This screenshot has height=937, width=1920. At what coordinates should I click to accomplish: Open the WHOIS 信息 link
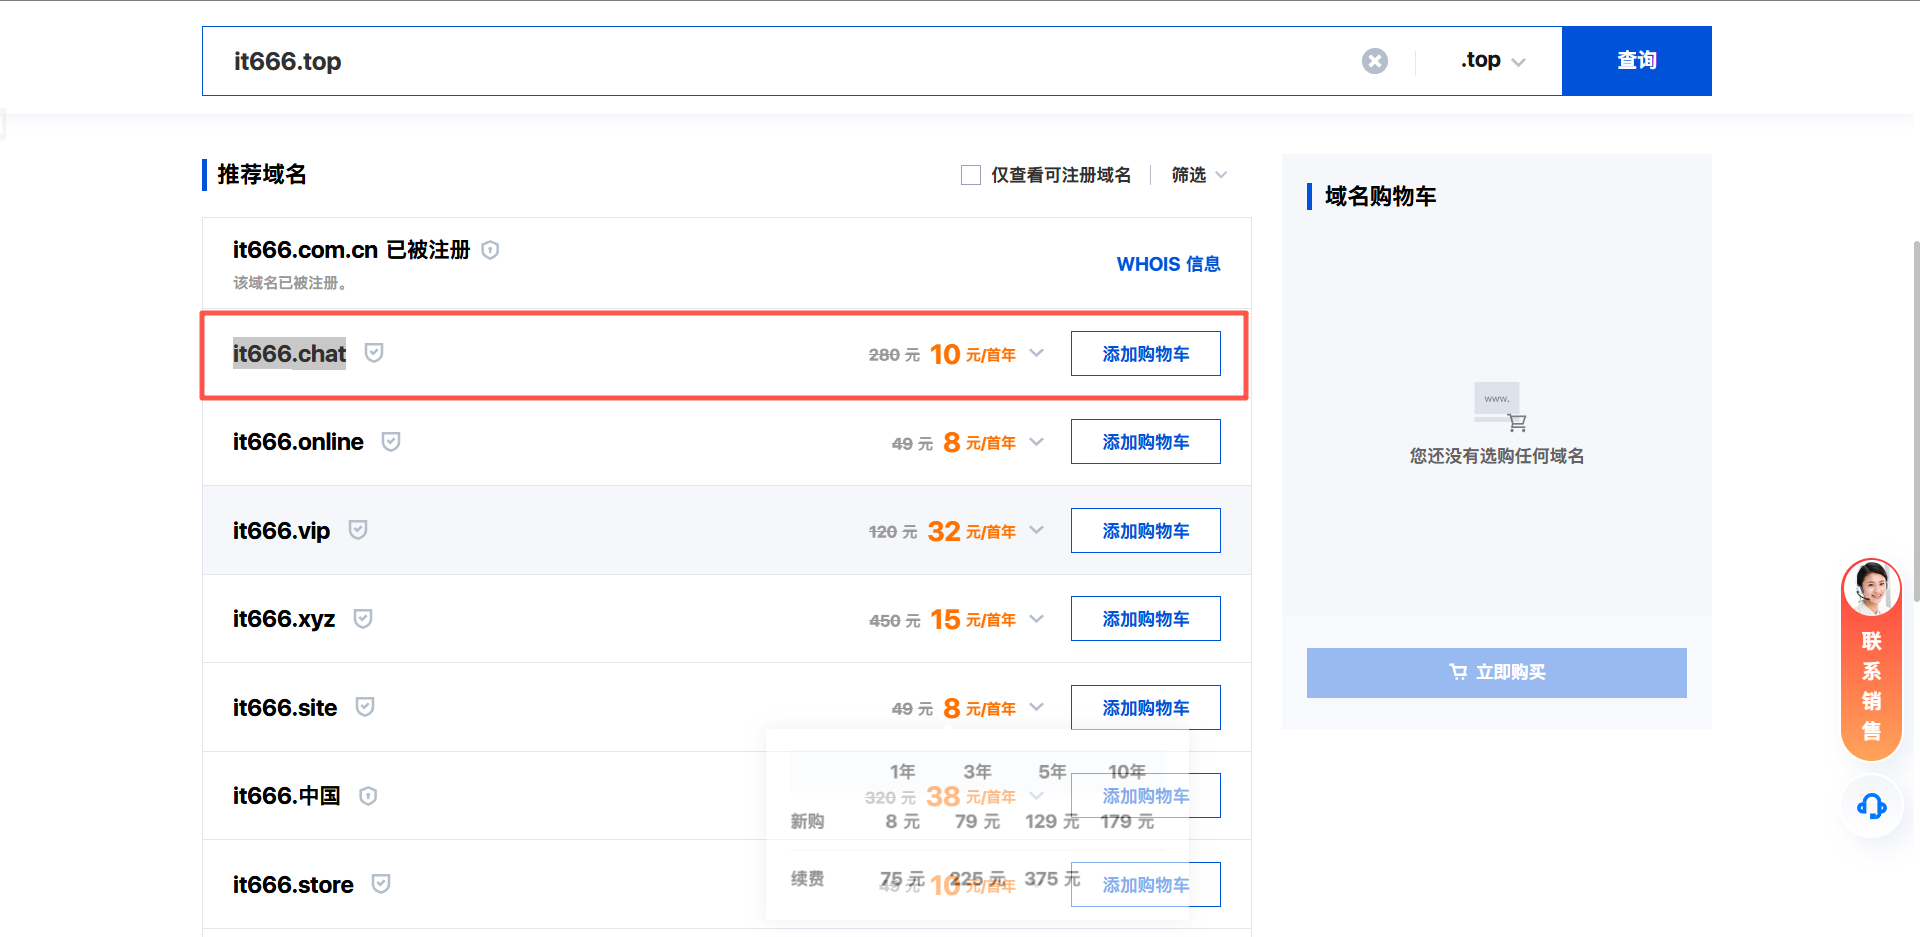[x=1169, y=264]
